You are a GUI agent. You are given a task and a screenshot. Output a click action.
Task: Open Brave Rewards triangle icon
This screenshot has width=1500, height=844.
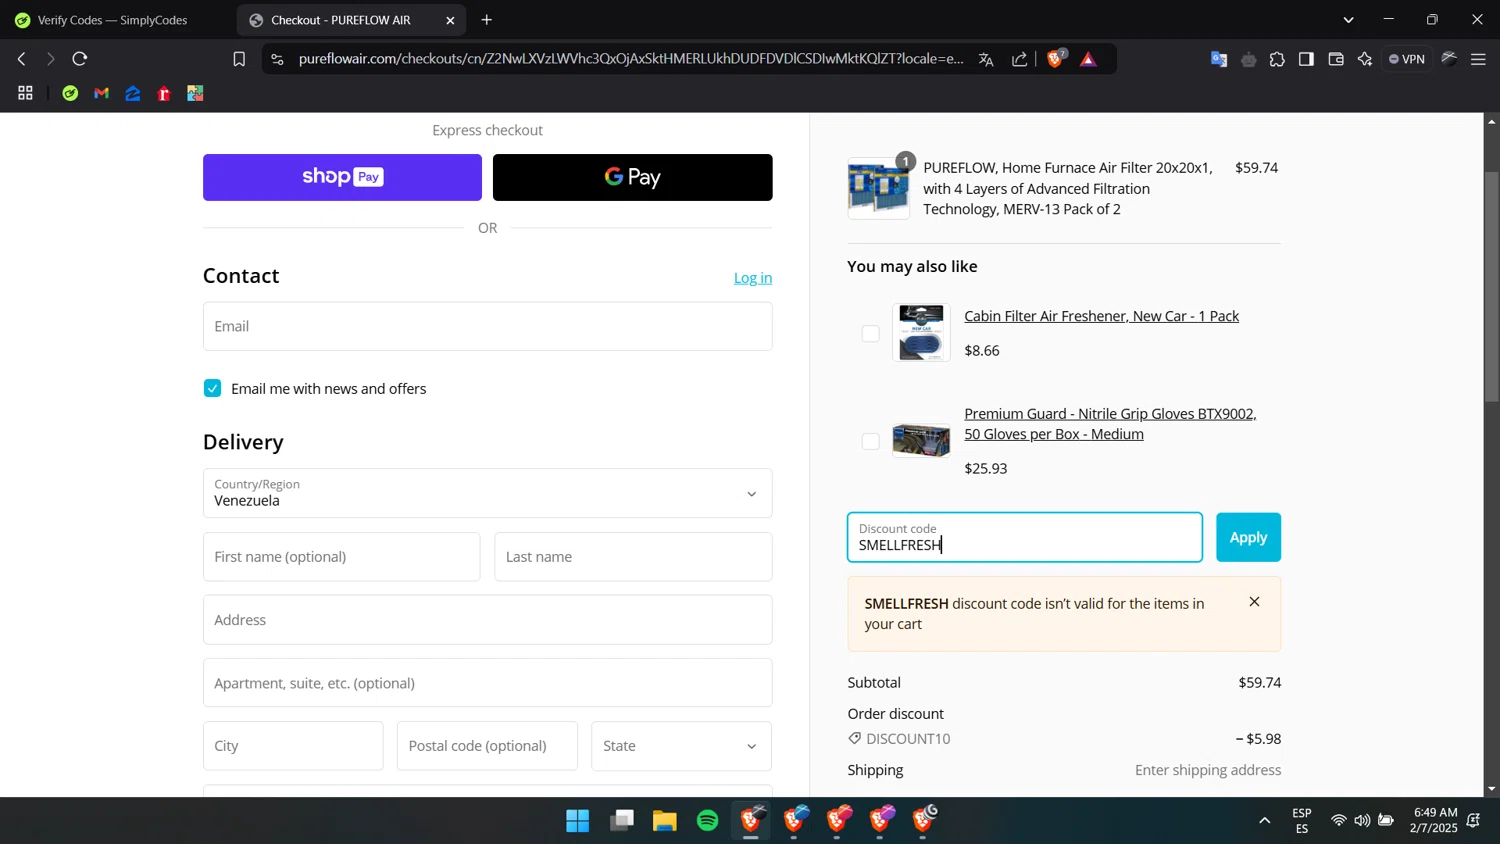click(1089, 59)
